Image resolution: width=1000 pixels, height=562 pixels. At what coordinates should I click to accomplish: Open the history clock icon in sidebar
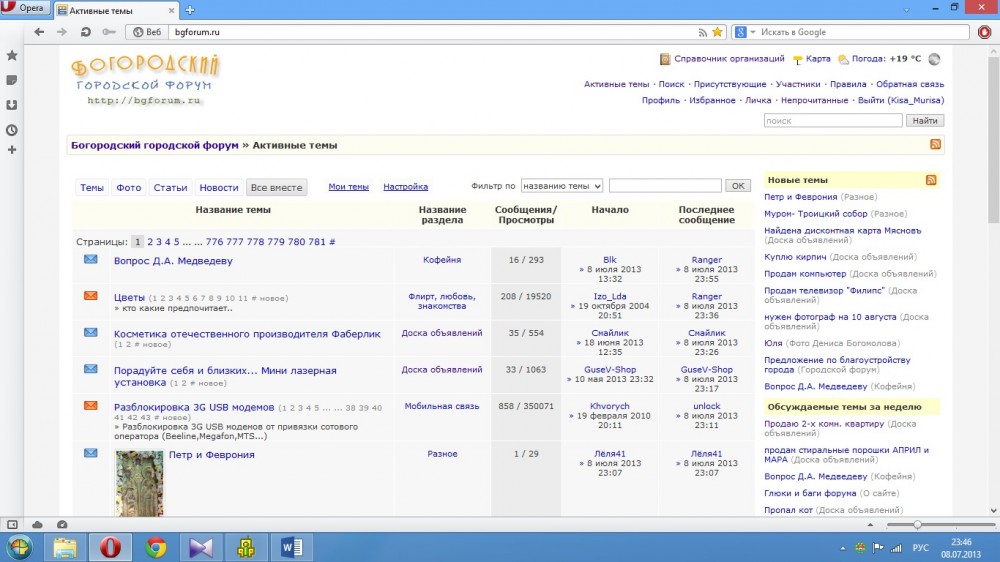coord(12,130)
